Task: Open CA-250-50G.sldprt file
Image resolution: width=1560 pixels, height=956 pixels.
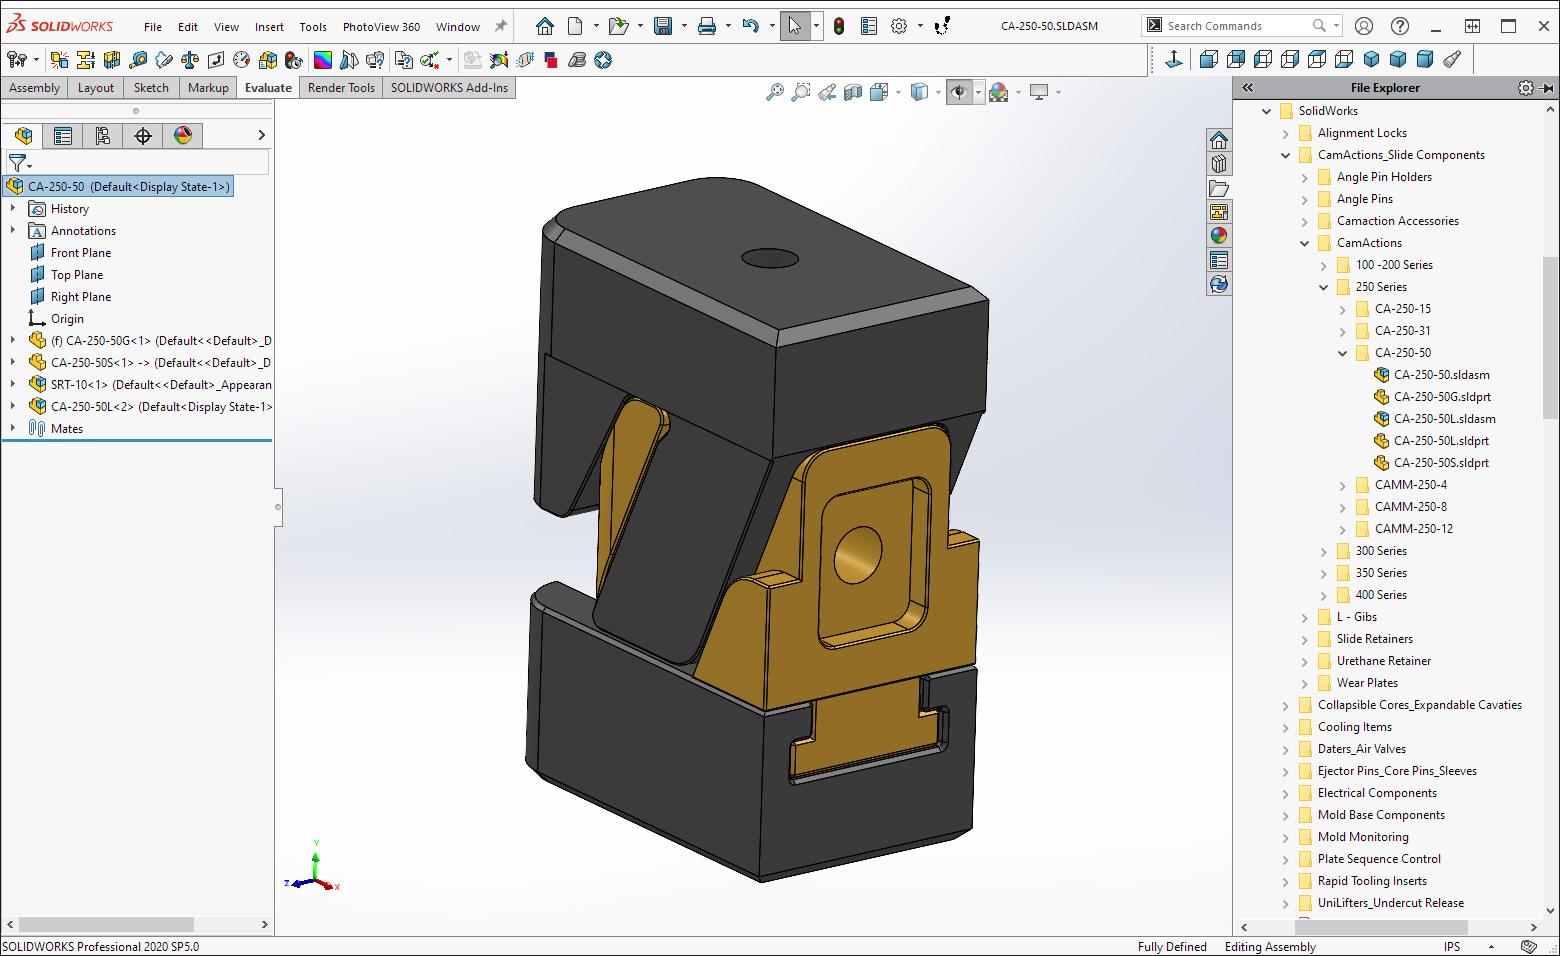Action: [x=1441, y=397]
